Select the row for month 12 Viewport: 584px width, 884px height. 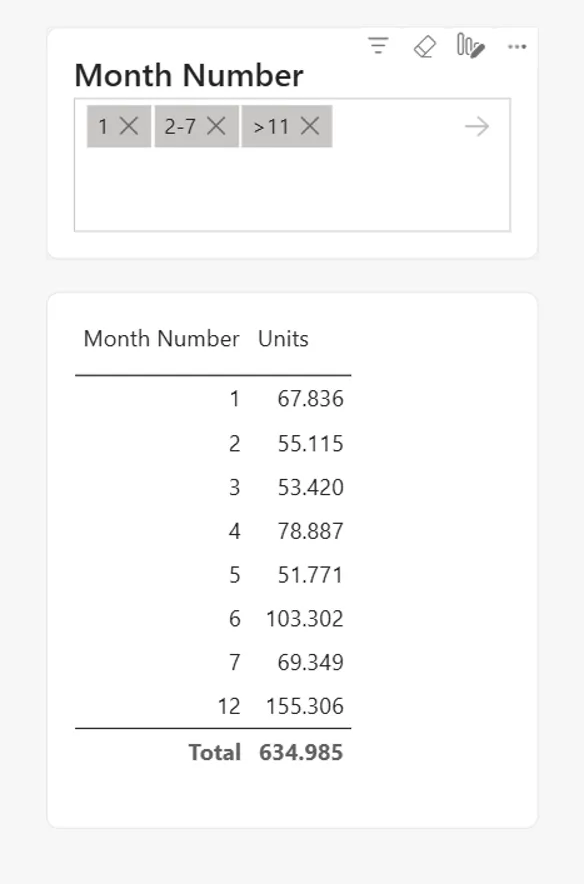pyautogui.click(x=213, y=706)
